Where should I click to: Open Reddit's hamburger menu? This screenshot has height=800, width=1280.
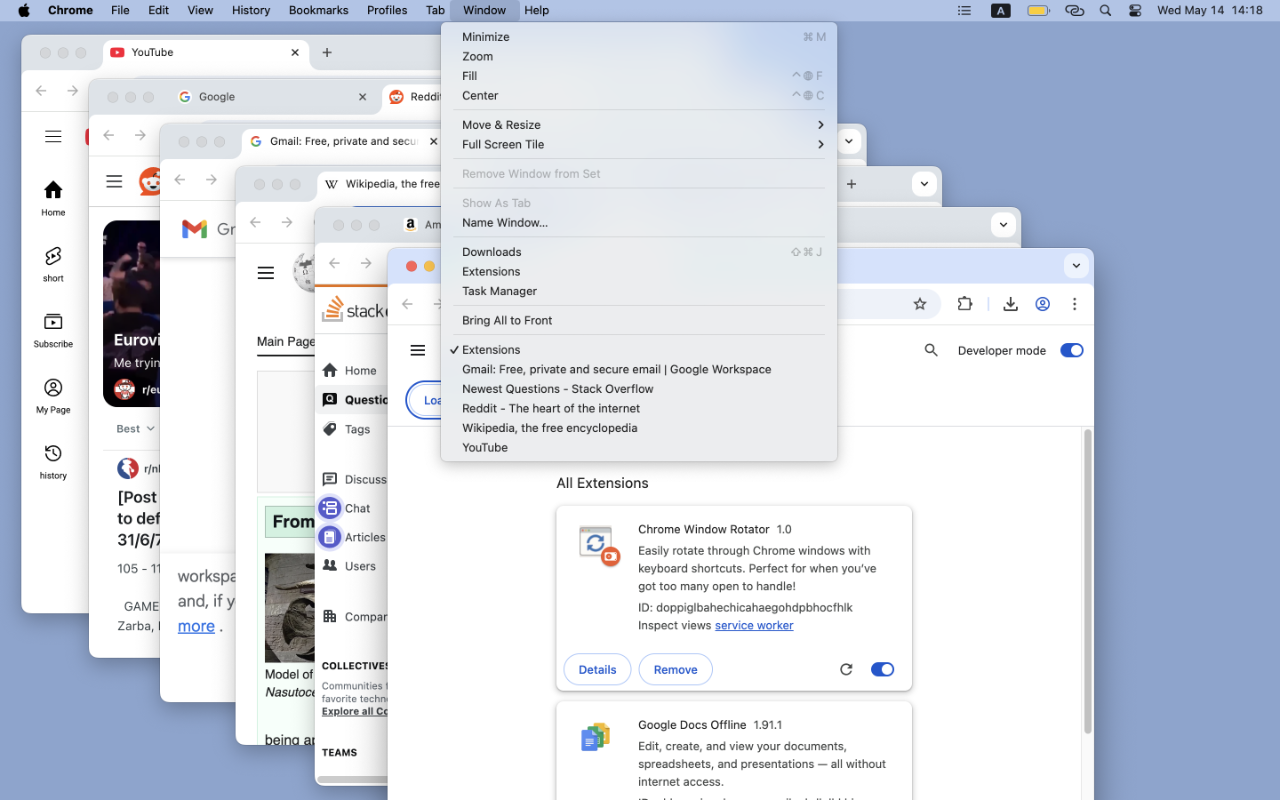(114, 181)
